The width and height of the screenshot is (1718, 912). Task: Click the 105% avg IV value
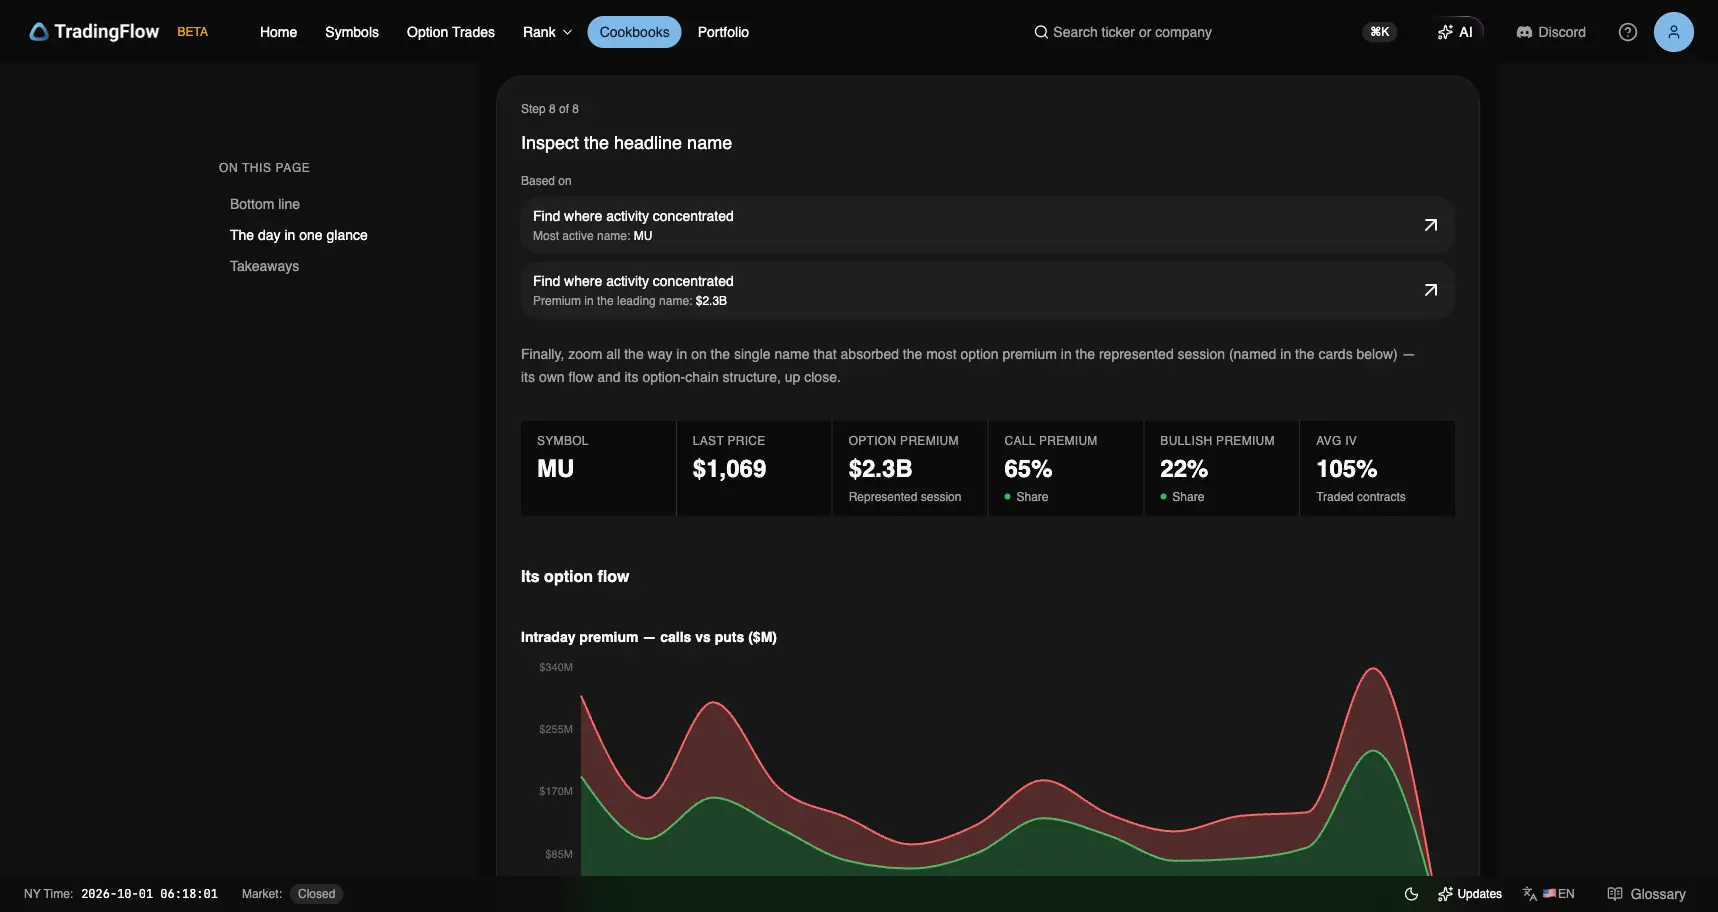[x=1346, y=469]
